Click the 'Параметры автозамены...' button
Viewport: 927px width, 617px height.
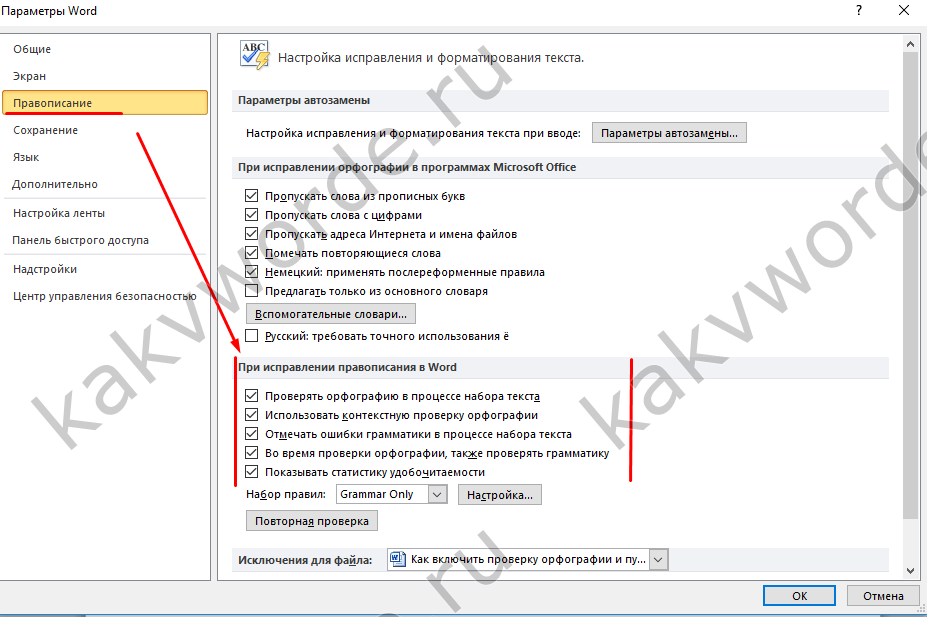(x=669, y=133)
